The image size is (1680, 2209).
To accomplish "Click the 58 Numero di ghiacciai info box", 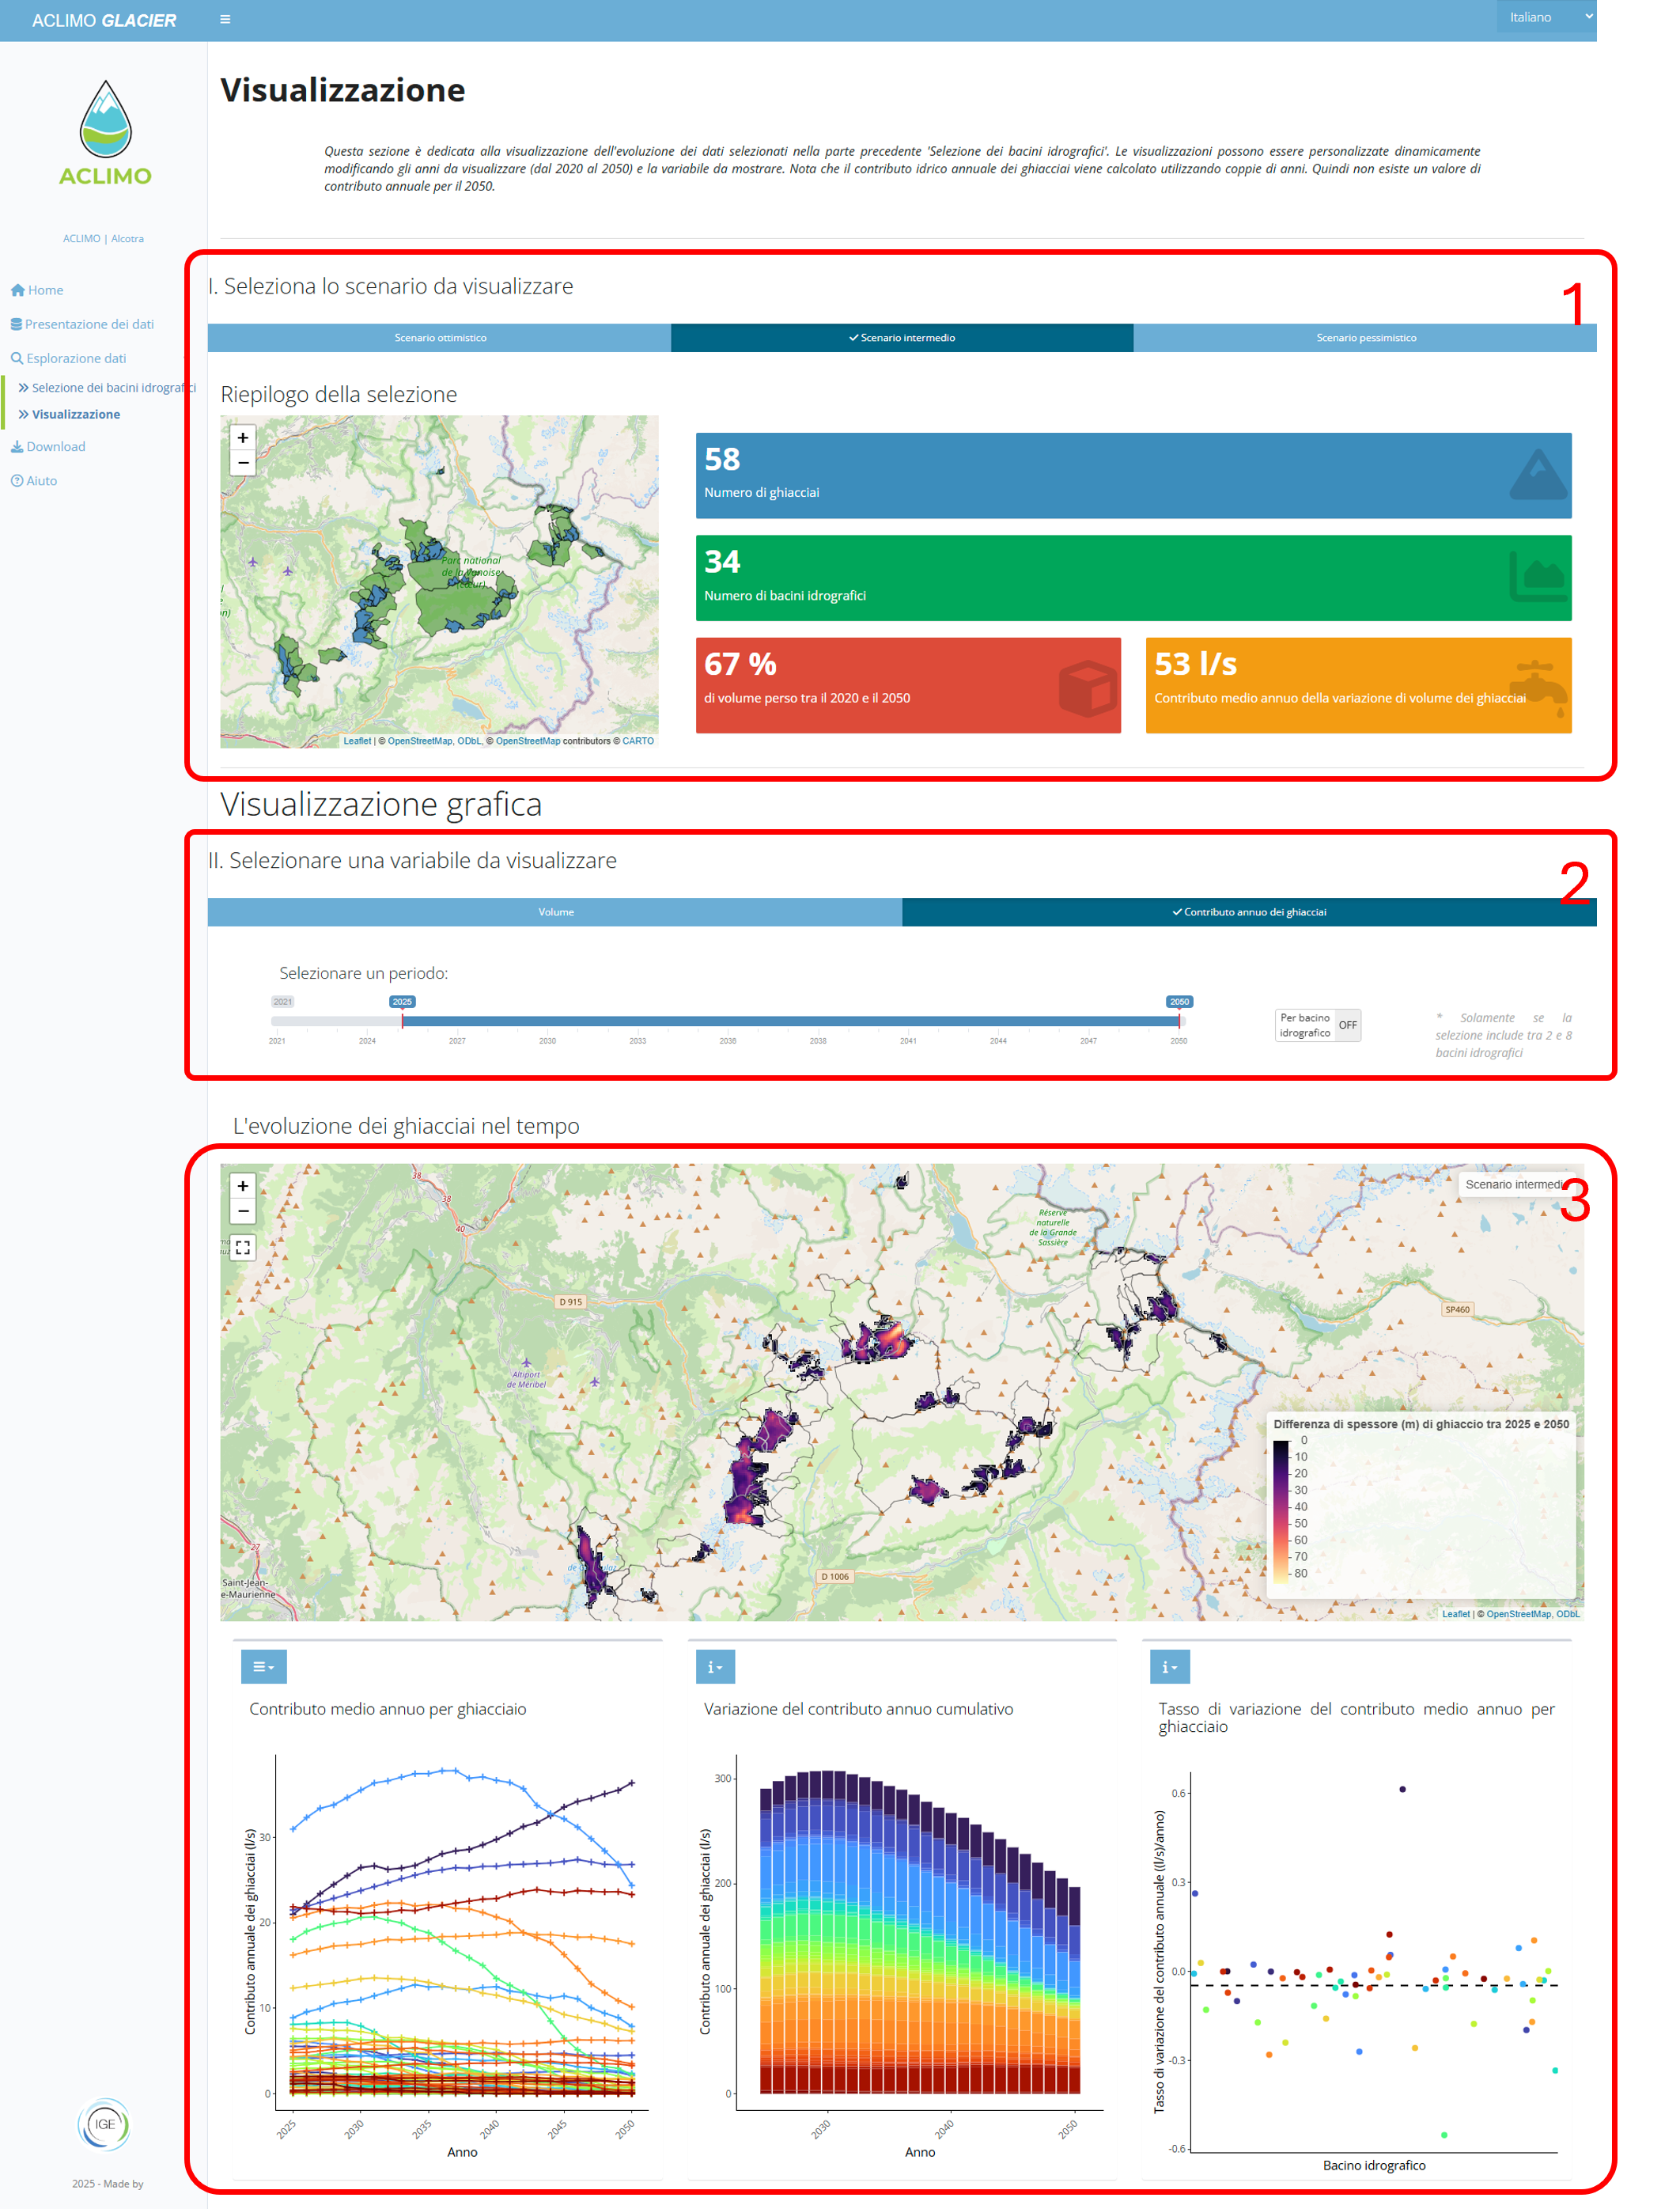I will coord(1133,475).
